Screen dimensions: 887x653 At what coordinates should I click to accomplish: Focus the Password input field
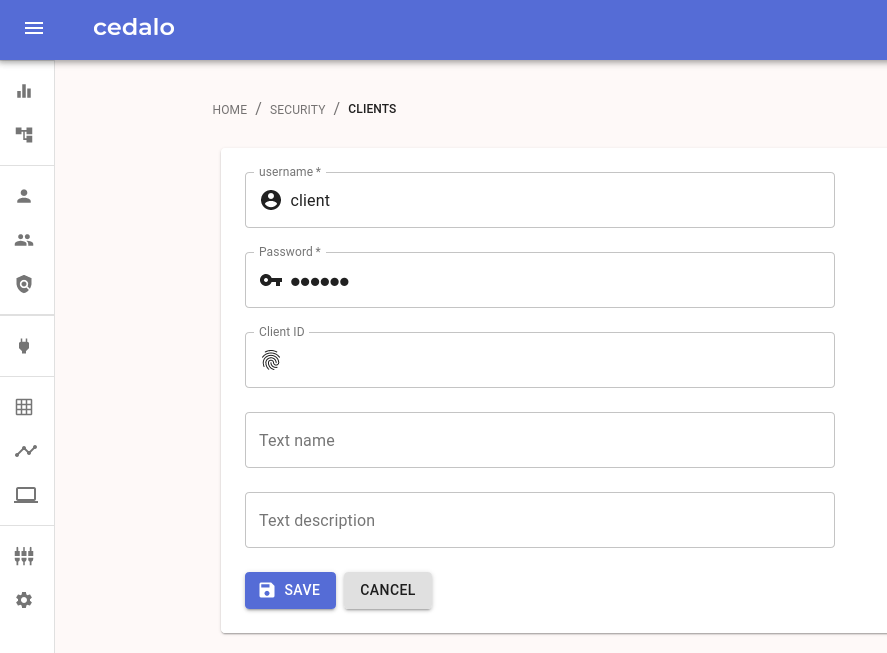click(540, 280)
